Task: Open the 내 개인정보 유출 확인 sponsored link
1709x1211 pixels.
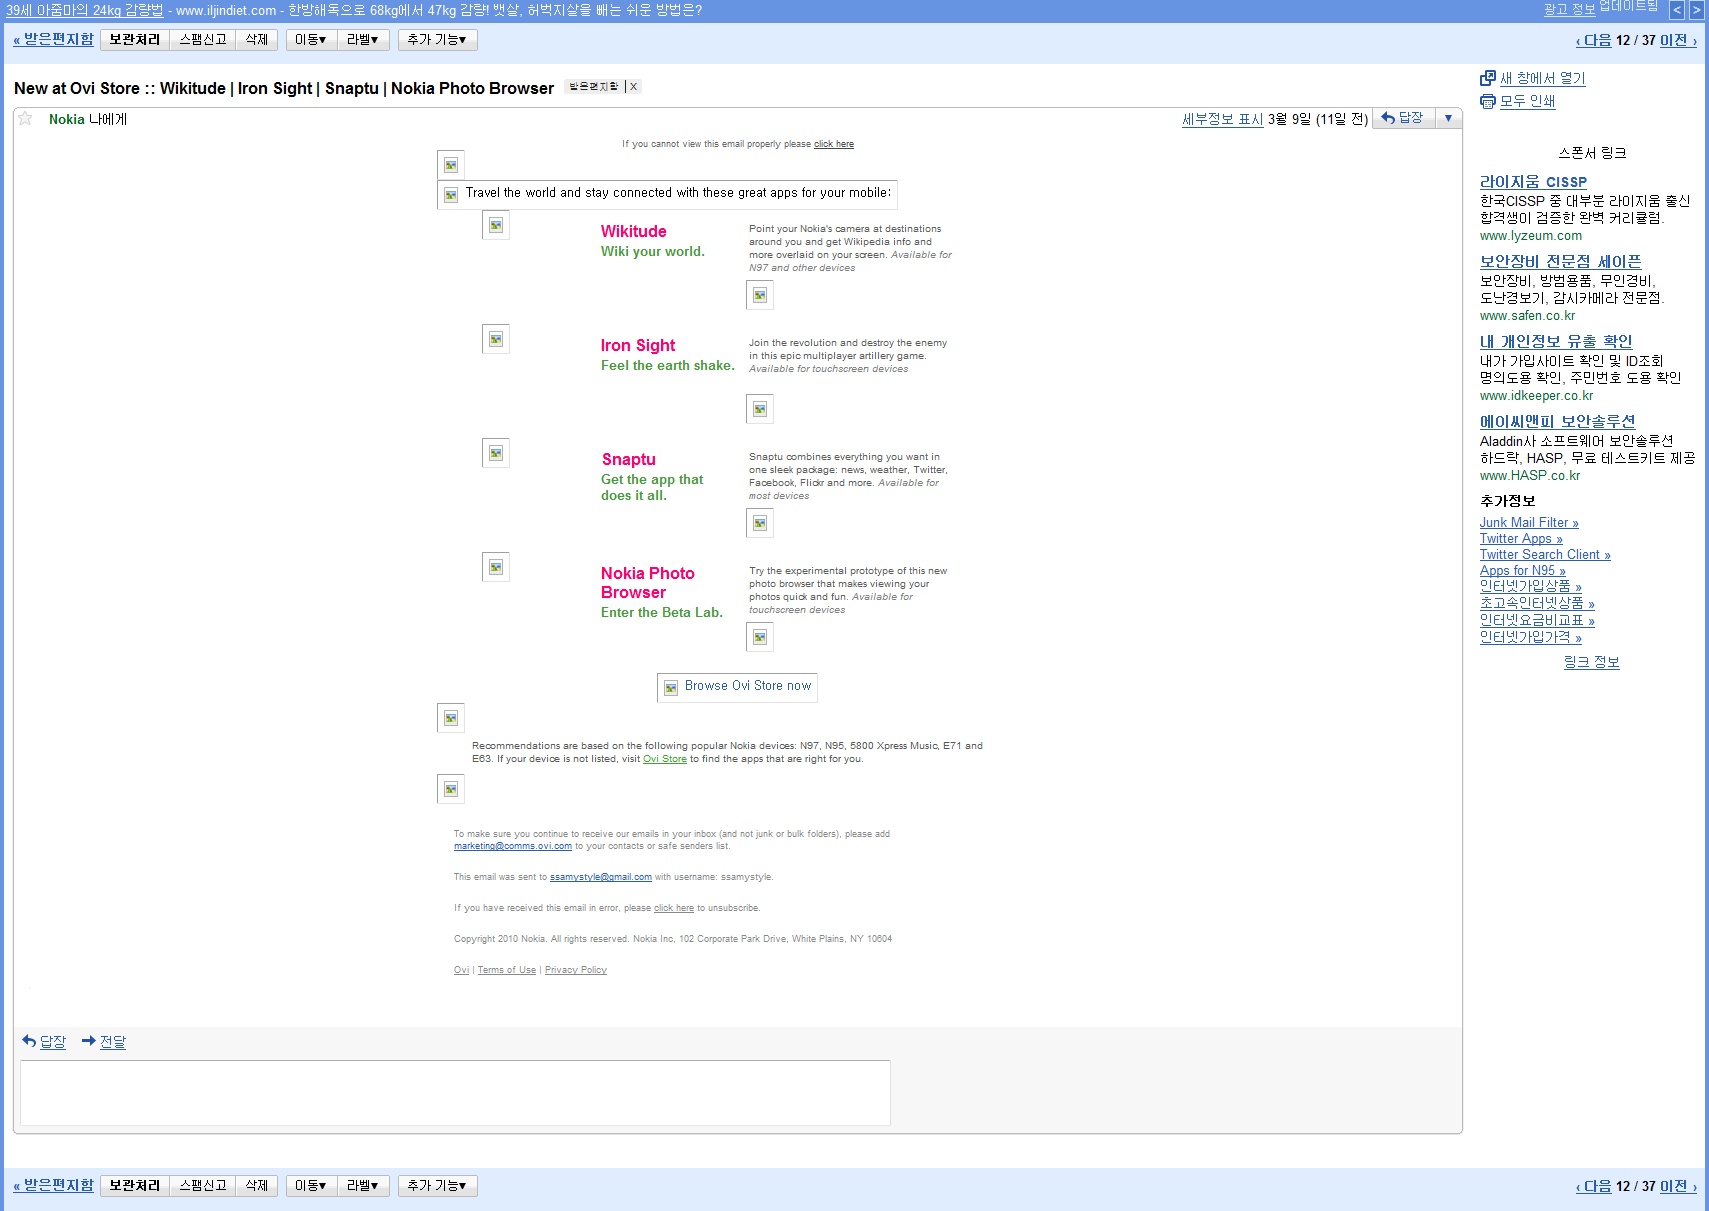Action: pos(1556,342)
